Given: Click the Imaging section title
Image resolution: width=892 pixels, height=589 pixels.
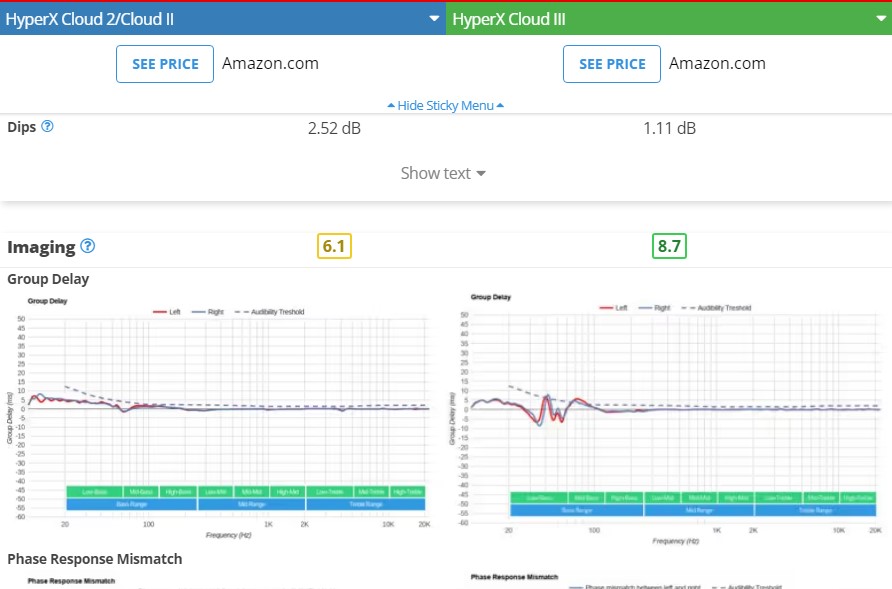Looking at the screenshot, I should [41, 247].
